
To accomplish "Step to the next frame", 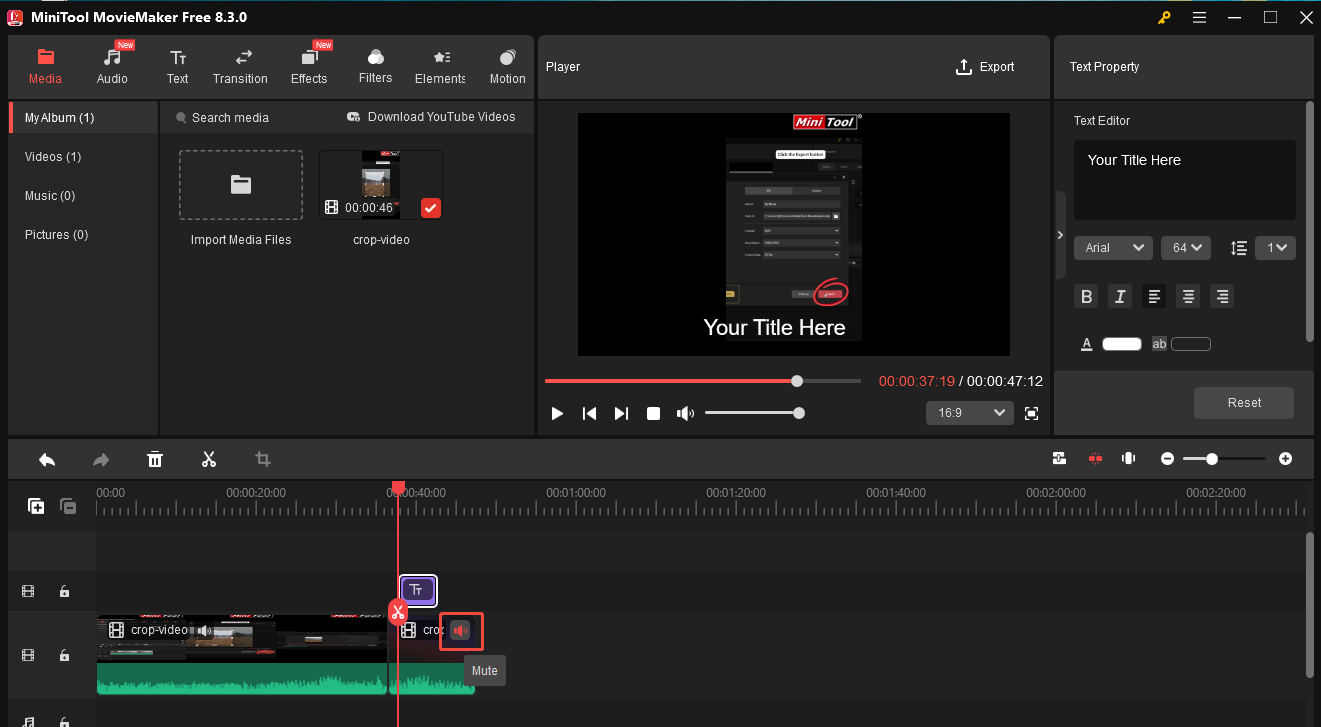I will point(621,413).
